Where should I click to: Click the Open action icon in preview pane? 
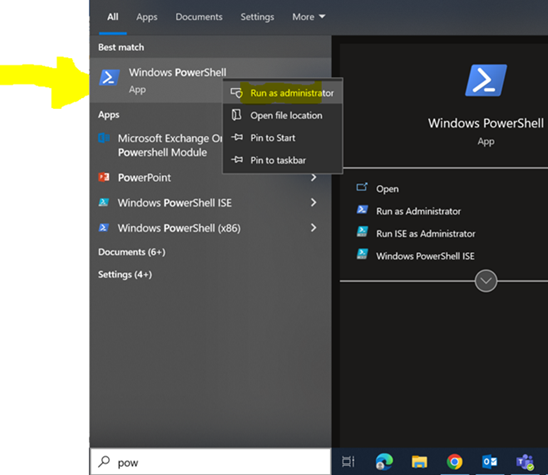pyautogui.click(x=362, y=187)
